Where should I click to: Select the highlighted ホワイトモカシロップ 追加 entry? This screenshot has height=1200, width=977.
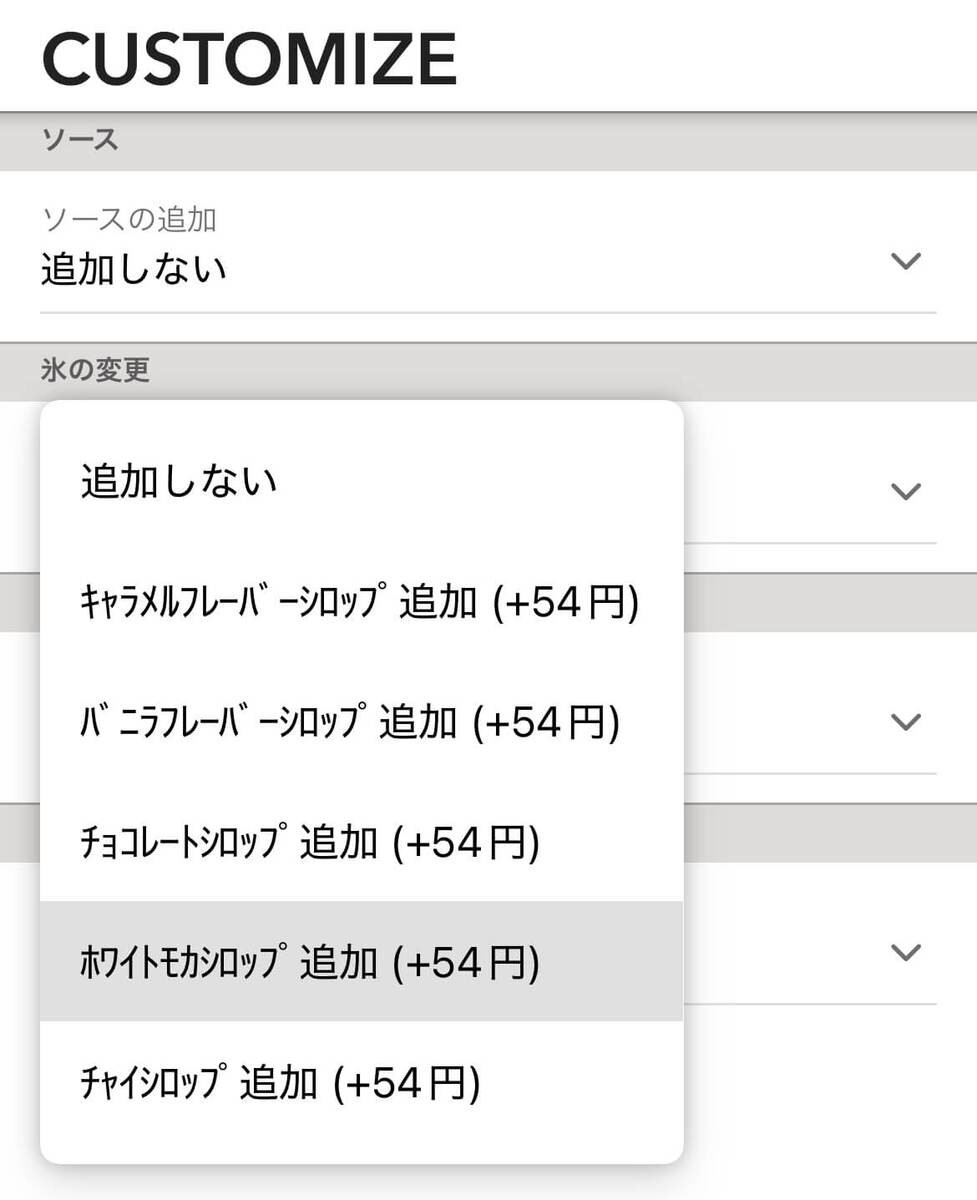310,962
